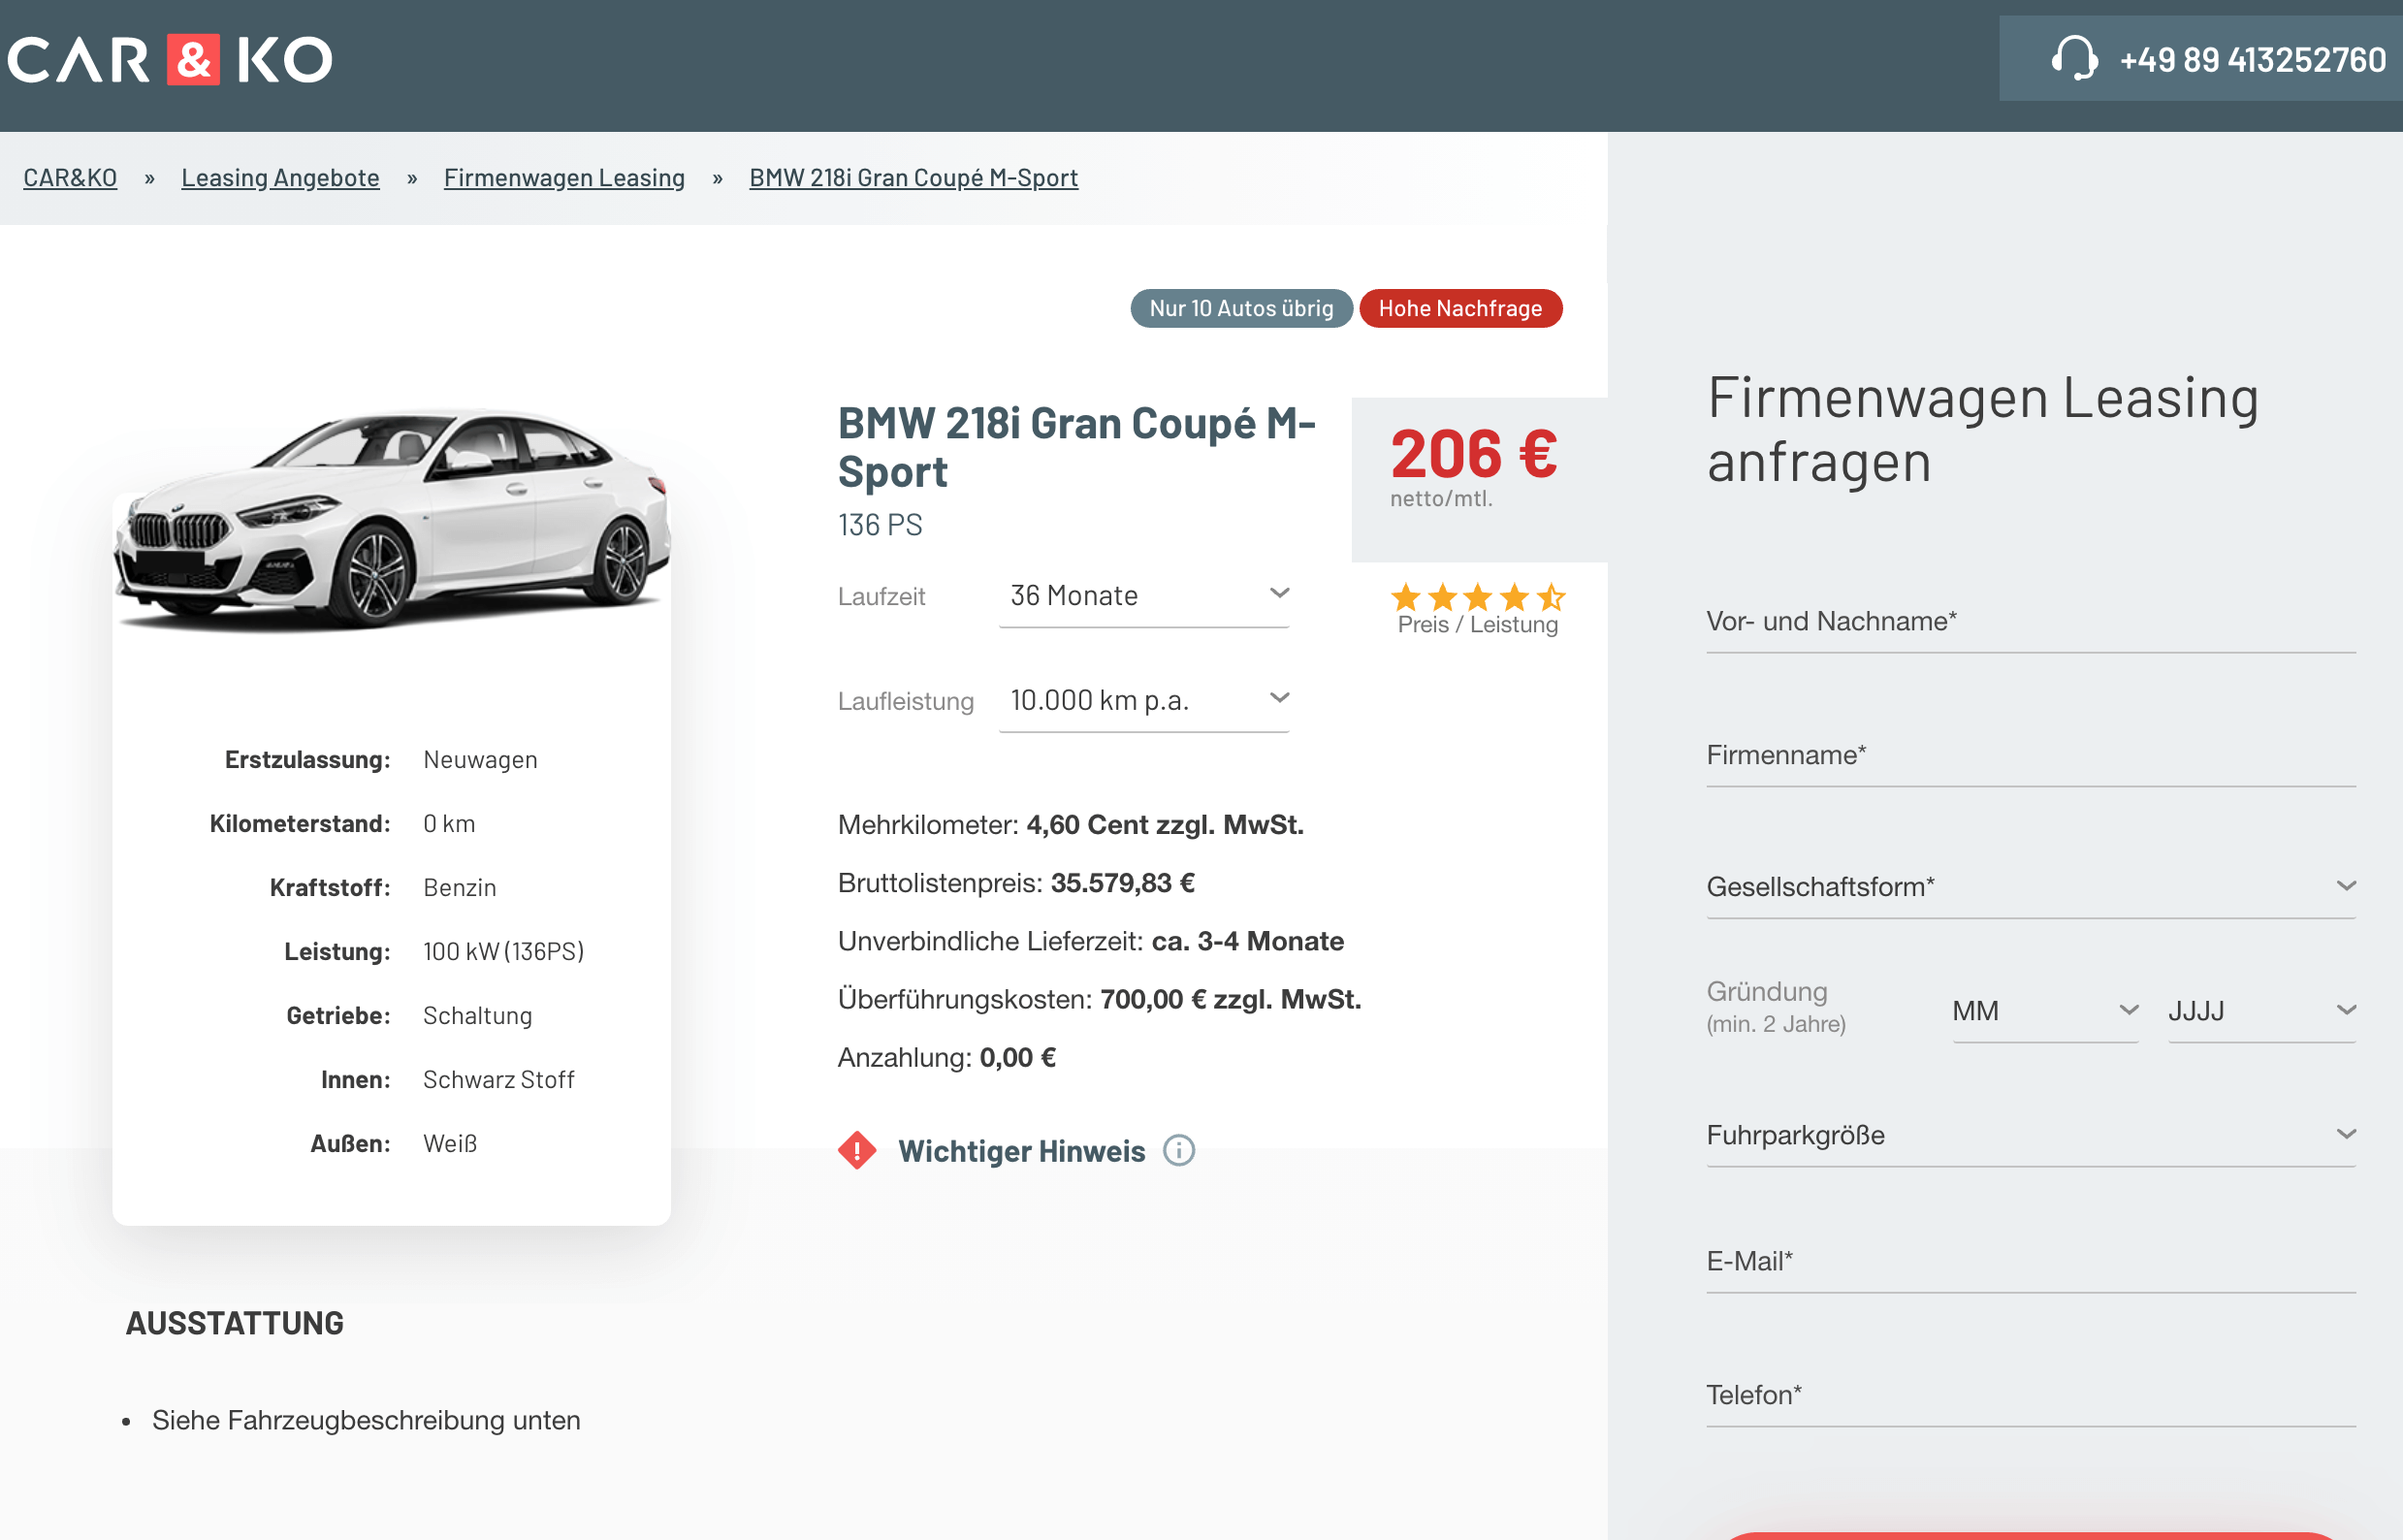Click the 'Mehrkilometer: 4,60 Cent' line
The image size is (2403, 1540).
click(x=1070, y=825)
